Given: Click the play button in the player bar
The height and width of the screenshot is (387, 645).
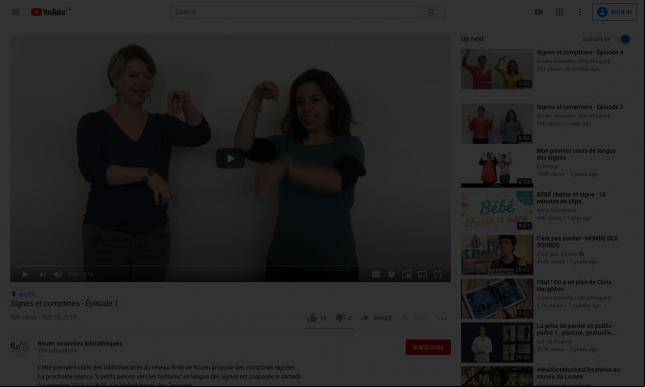Looking at the screenshot, I should (x=25, y=274).
